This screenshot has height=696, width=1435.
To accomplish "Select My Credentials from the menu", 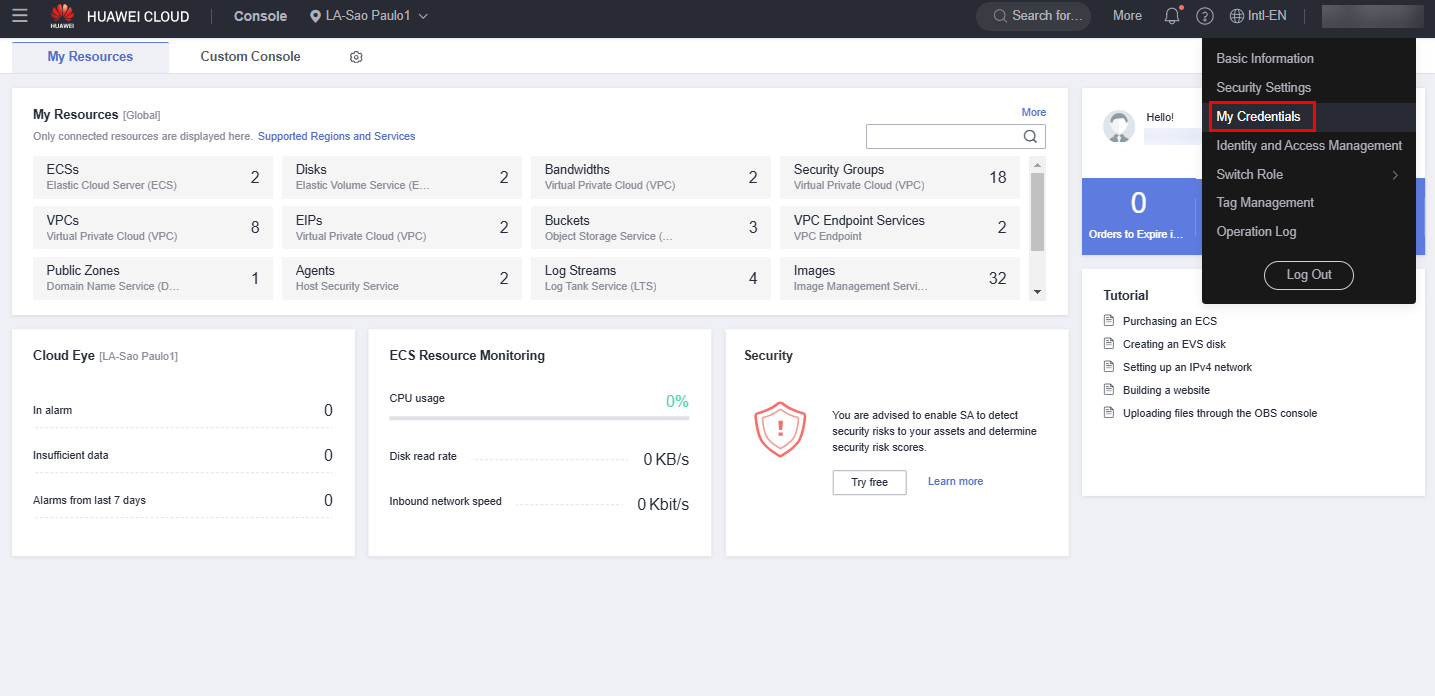I will [1259, 117].
